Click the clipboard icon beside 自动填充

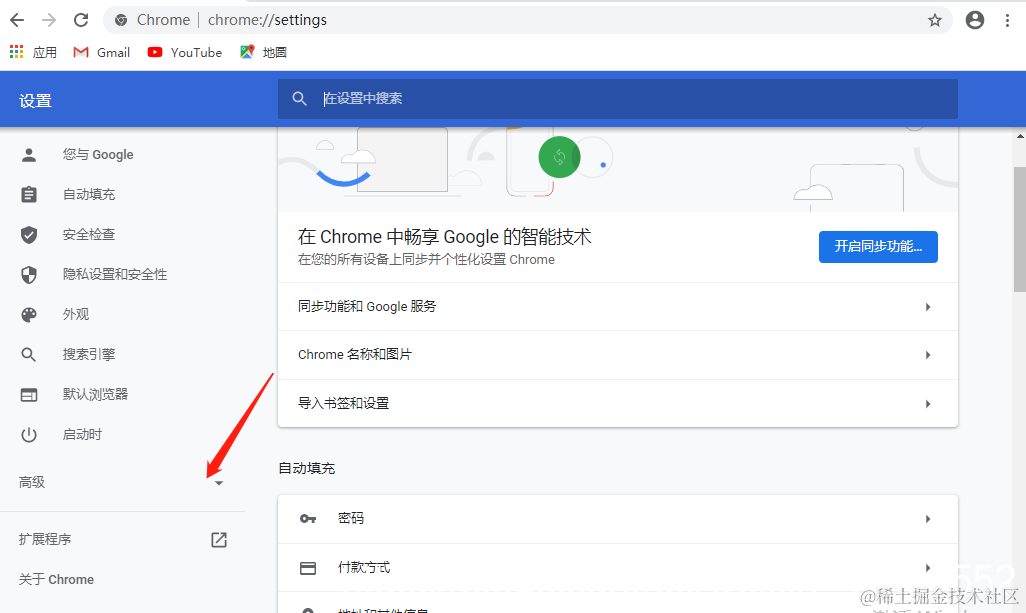(29, 194)
